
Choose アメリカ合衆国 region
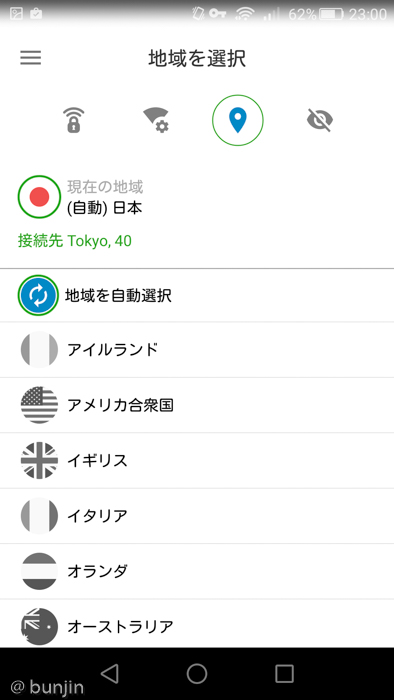(x=197, y=405)
